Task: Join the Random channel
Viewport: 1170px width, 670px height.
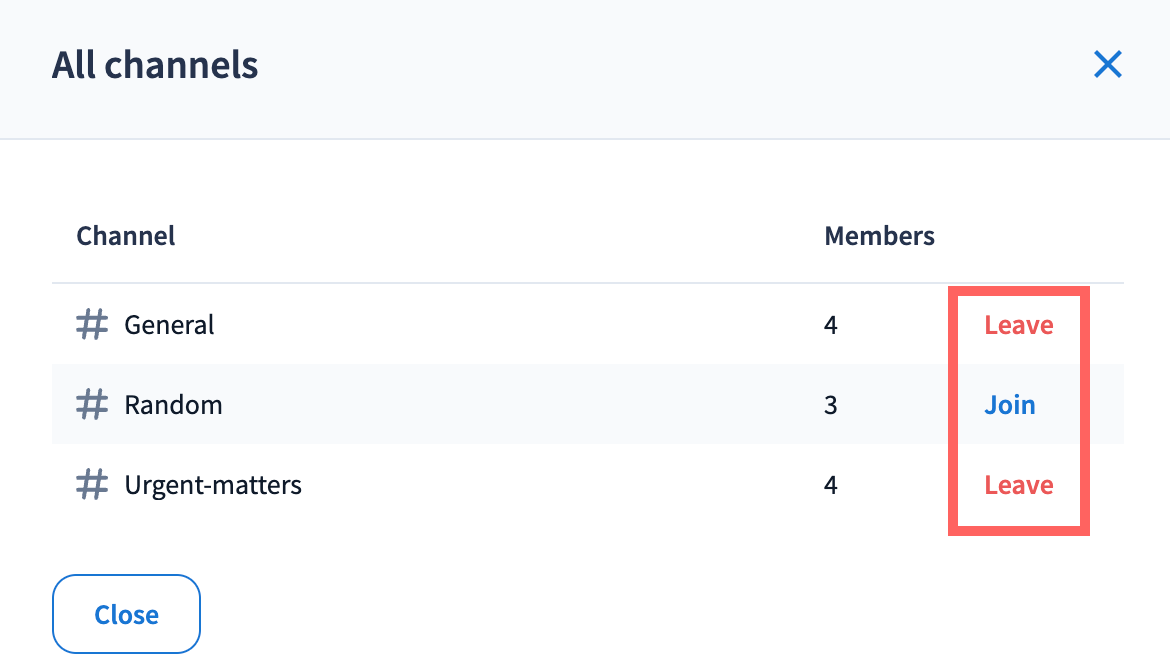Action: coord(1009,405)
